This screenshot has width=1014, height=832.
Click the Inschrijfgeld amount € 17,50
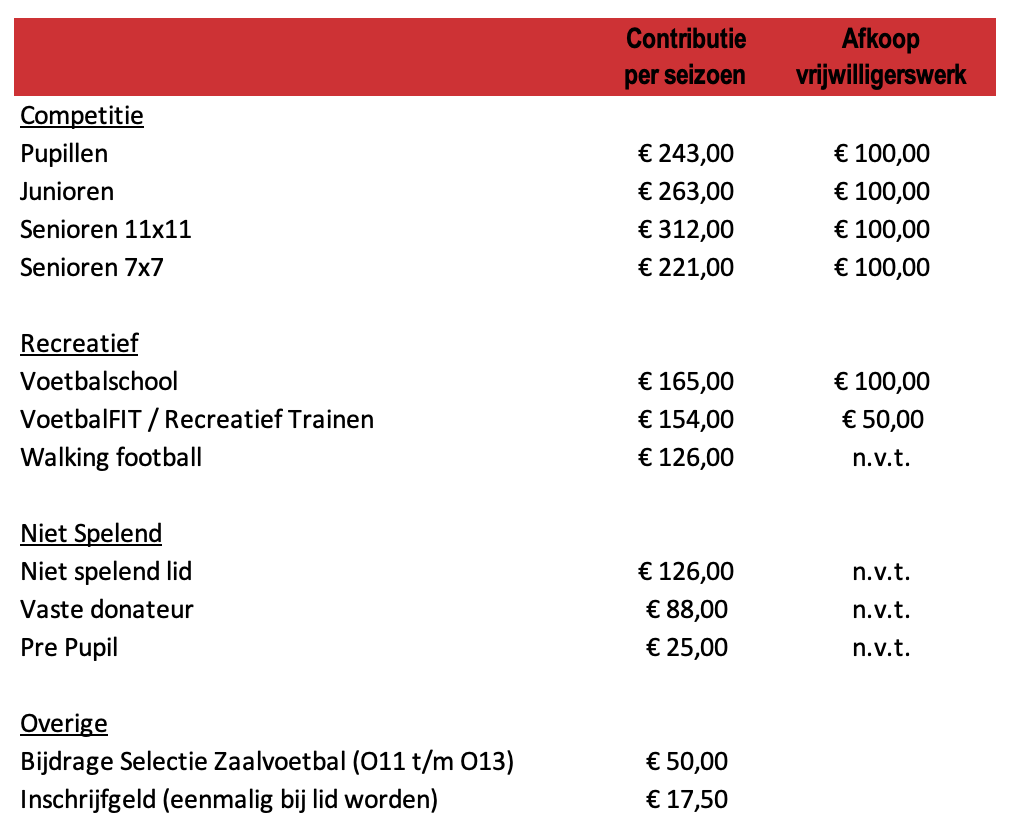686,800
